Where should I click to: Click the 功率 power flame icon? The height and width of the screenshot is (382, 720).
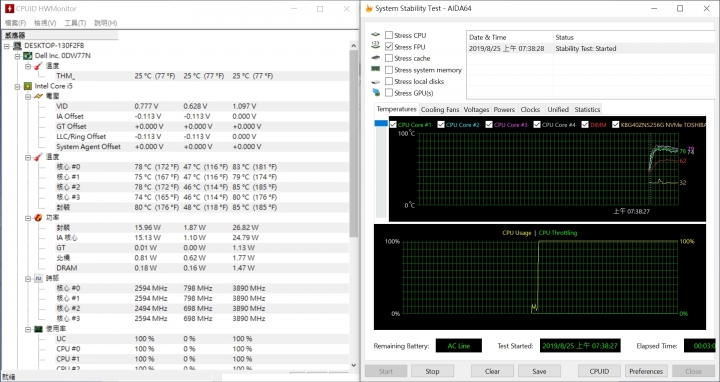pos(39,218)
